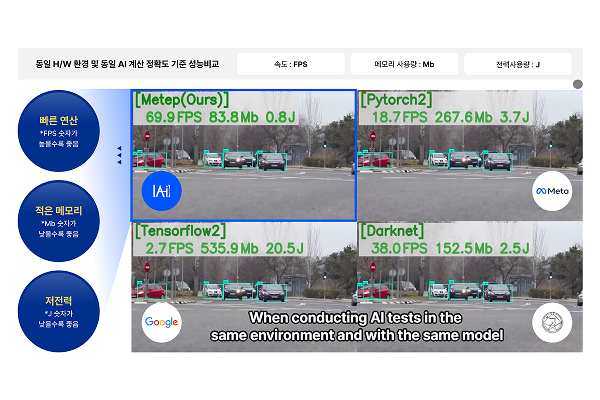Click the 동일 H/W 환경 heading text
Image resolution: width=600 pixels, height=400 pixels.
pos(125,65)
